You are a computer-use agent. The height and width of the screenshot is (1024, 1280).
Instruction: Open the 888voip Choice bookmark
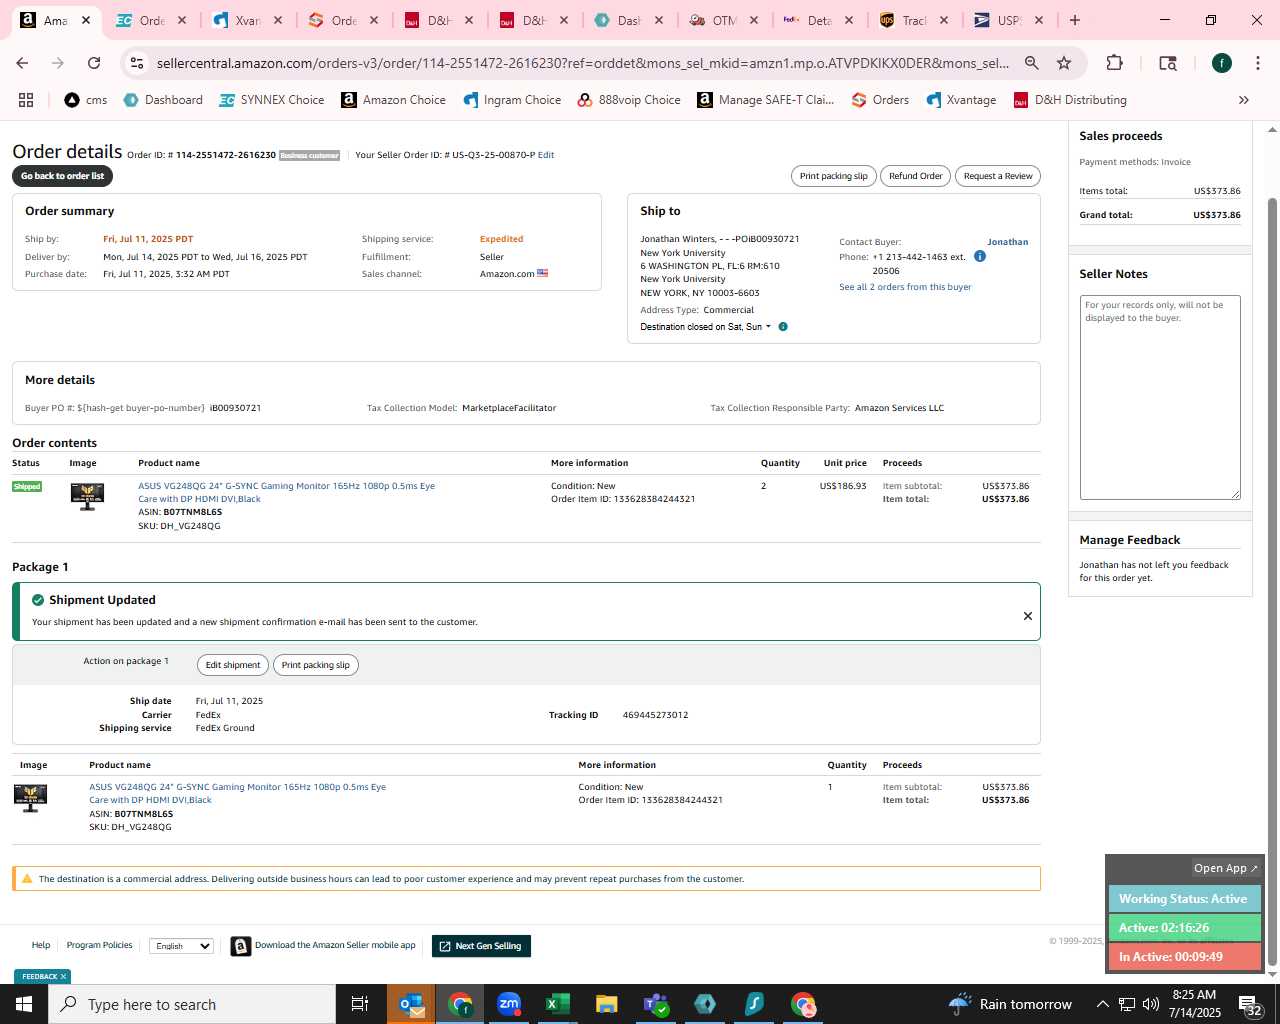click(629, 100)
